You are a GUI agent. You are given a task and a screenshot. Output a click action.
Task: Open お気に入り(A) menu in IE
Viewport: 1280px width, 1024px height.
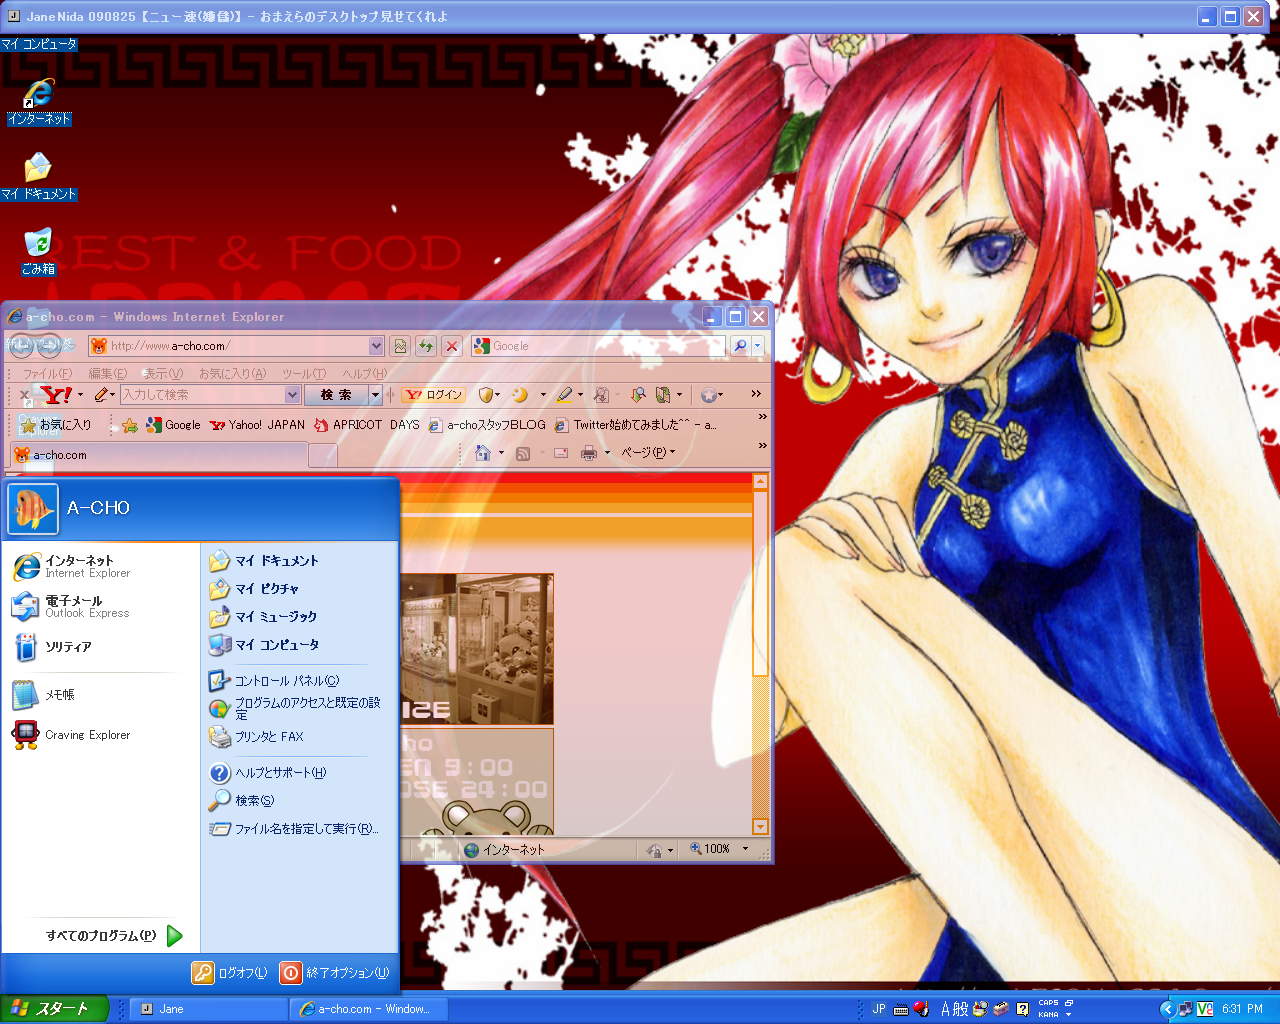click(x=232, y=374)
